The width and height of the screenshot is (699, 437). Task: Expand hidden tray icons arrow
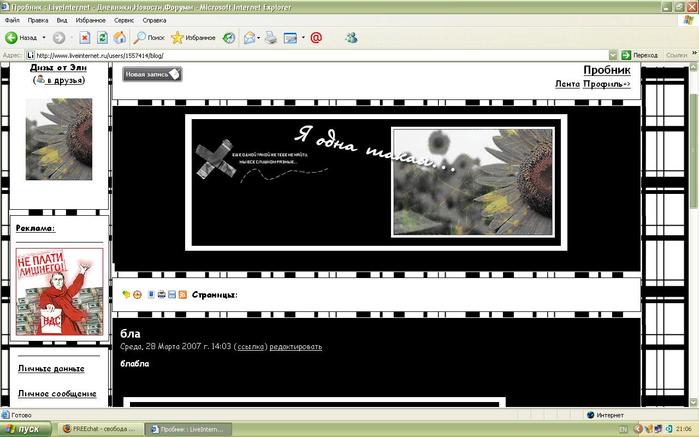(x=638, y=429)
